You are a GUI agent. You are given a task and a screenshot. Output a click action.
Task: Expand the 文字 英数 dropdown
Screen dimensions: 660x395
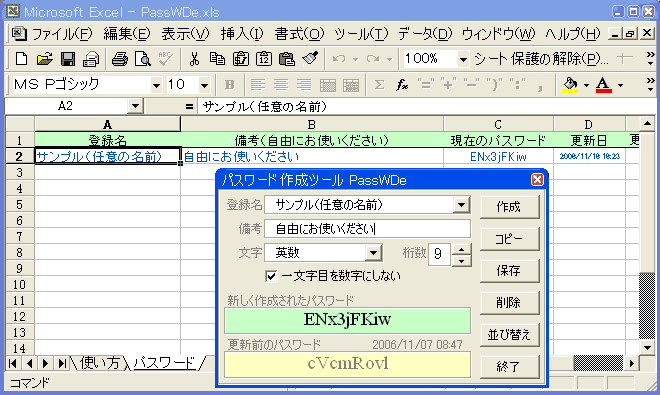(373, 253)
